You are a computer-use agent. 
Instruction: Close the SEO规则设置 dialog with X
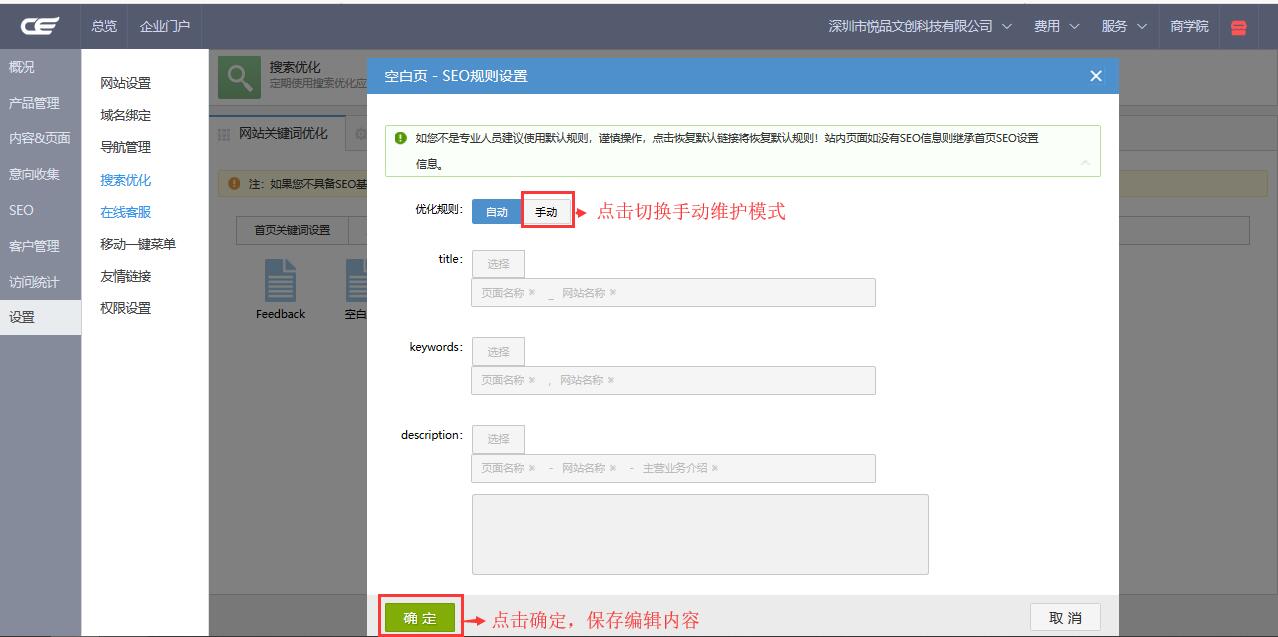(1096, 76)
